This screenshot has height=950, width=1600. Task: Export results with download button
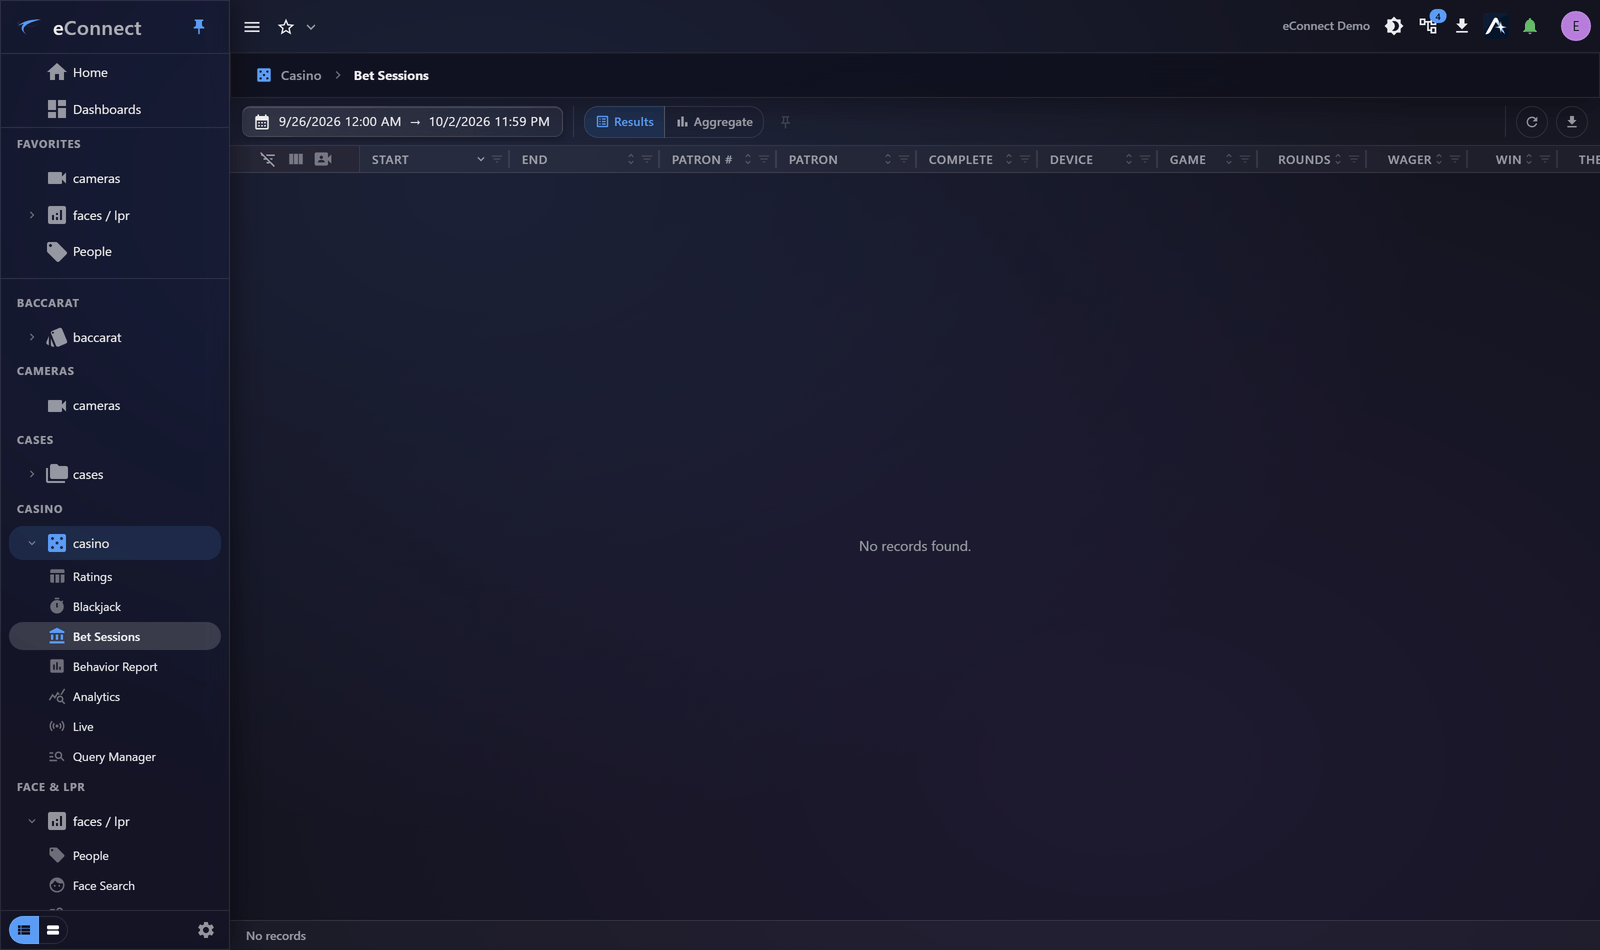[1572, 122]
